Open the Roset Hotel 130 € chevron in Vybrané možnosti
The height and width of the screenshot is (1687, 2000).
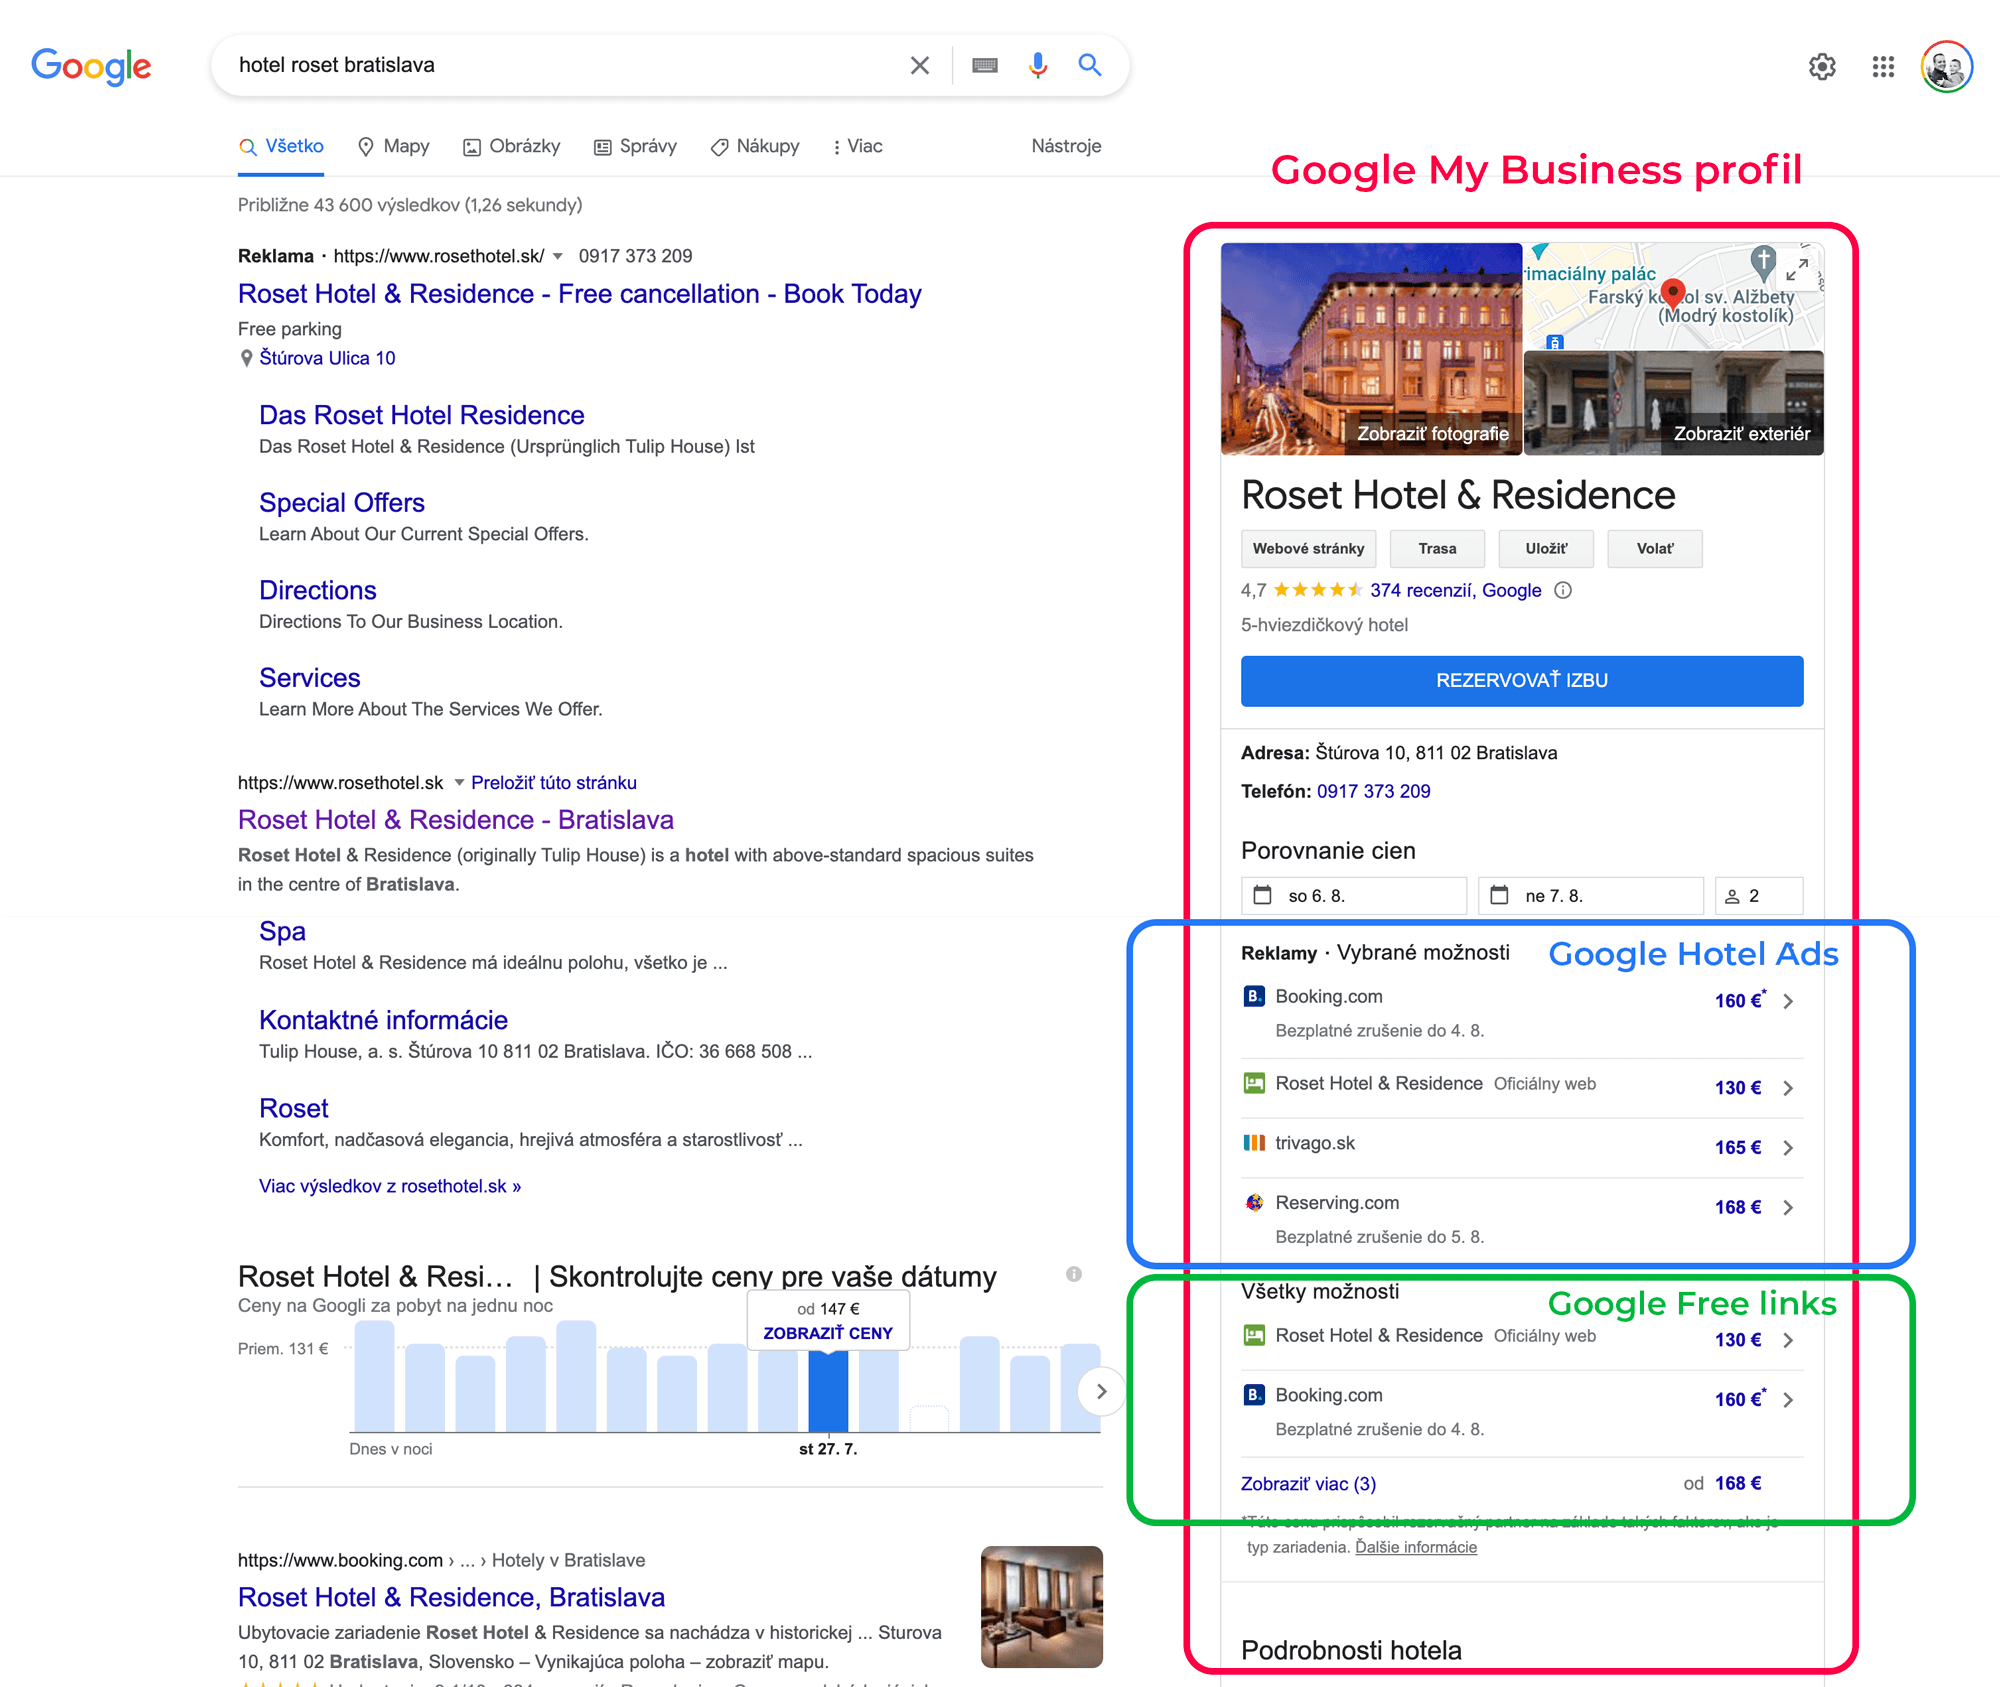pos(1789,1088)
